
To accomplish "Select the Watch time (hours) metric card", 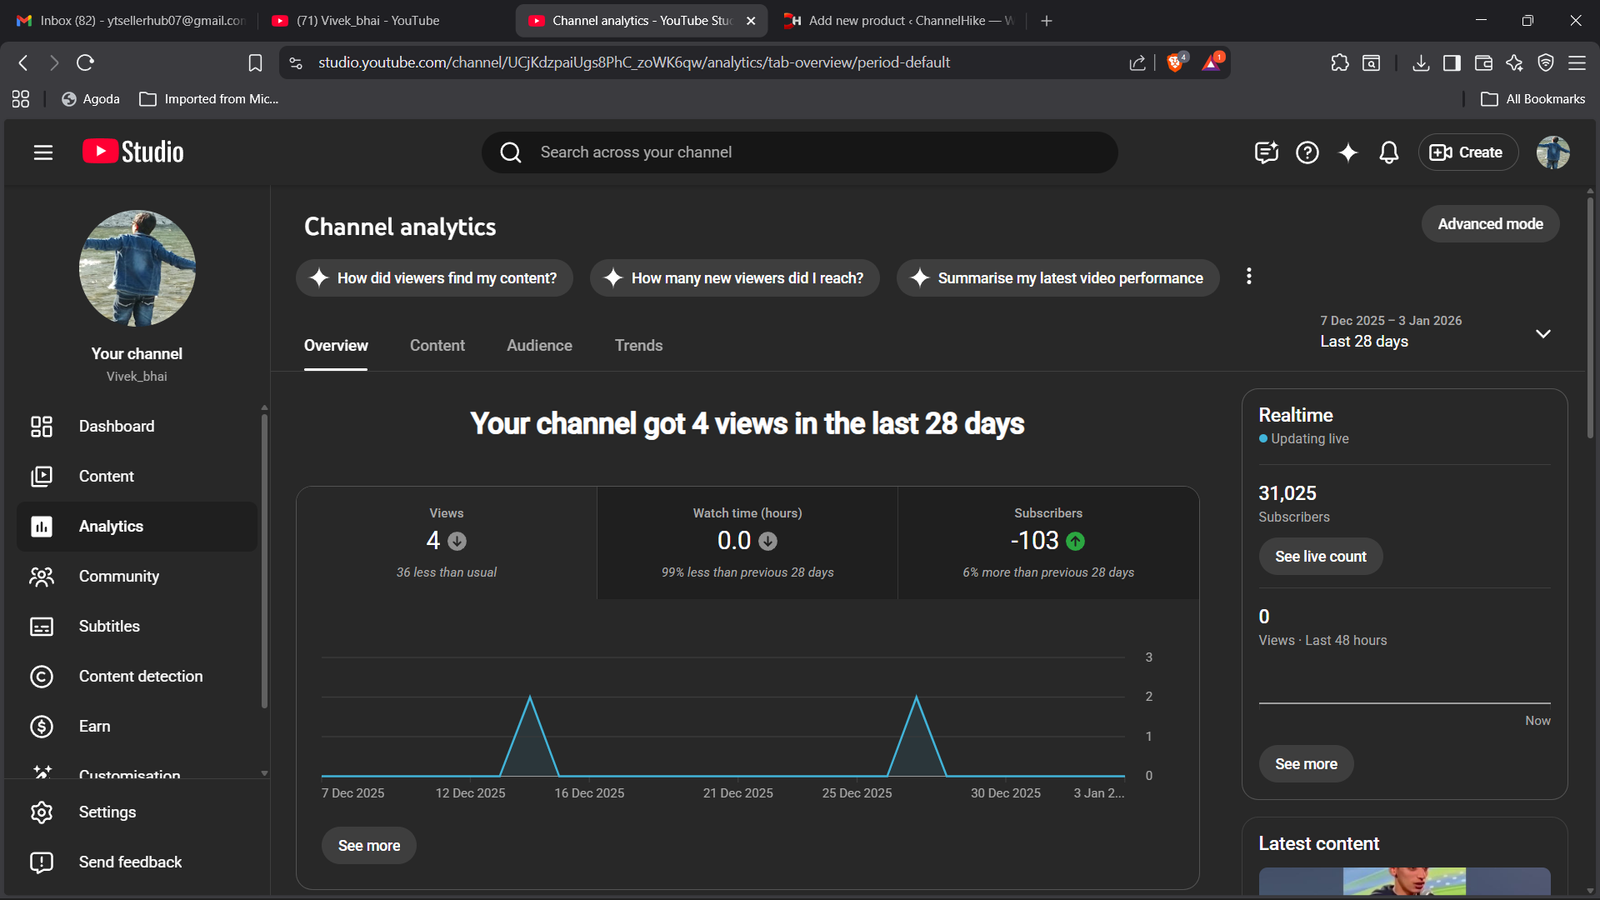I will pyautogui.click(x=747, y=543).
